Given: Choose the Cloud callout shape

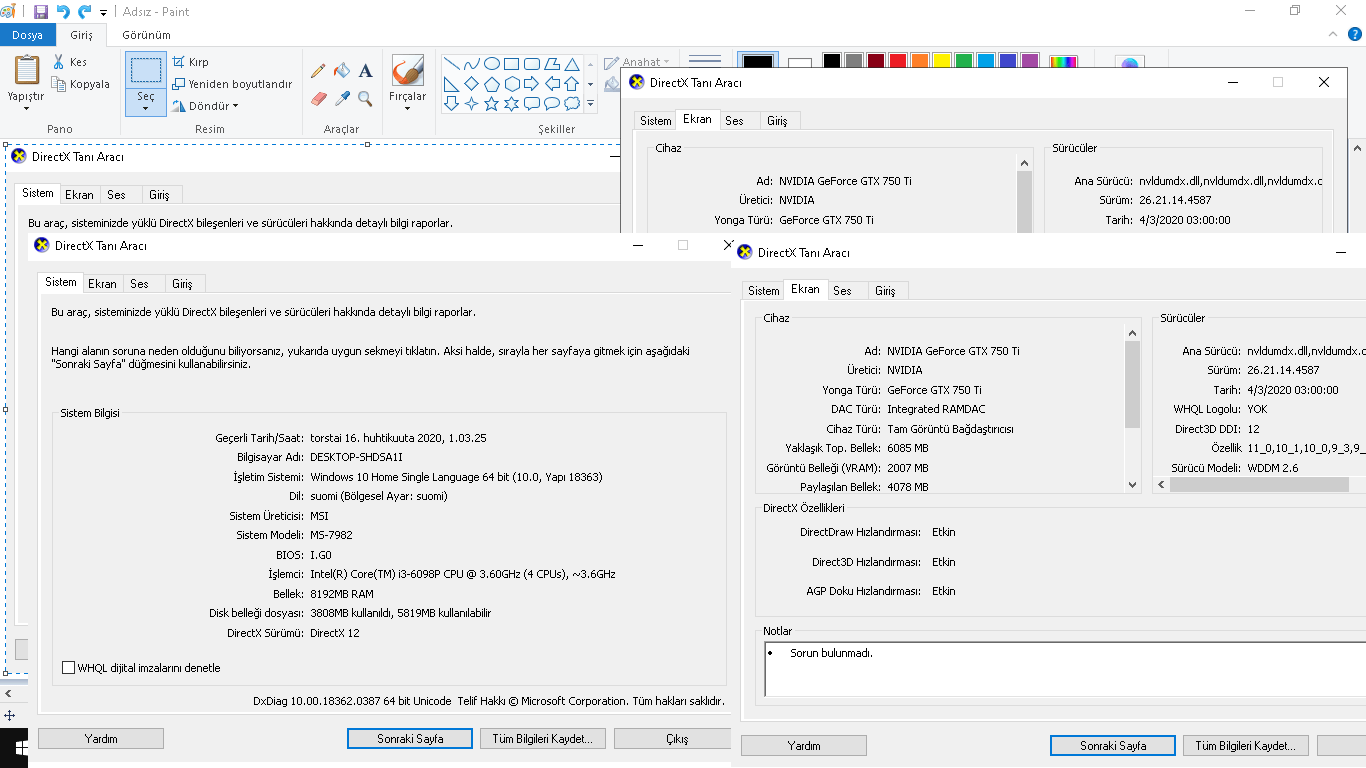Looking at the screenshot, I should tap(571, 103).
